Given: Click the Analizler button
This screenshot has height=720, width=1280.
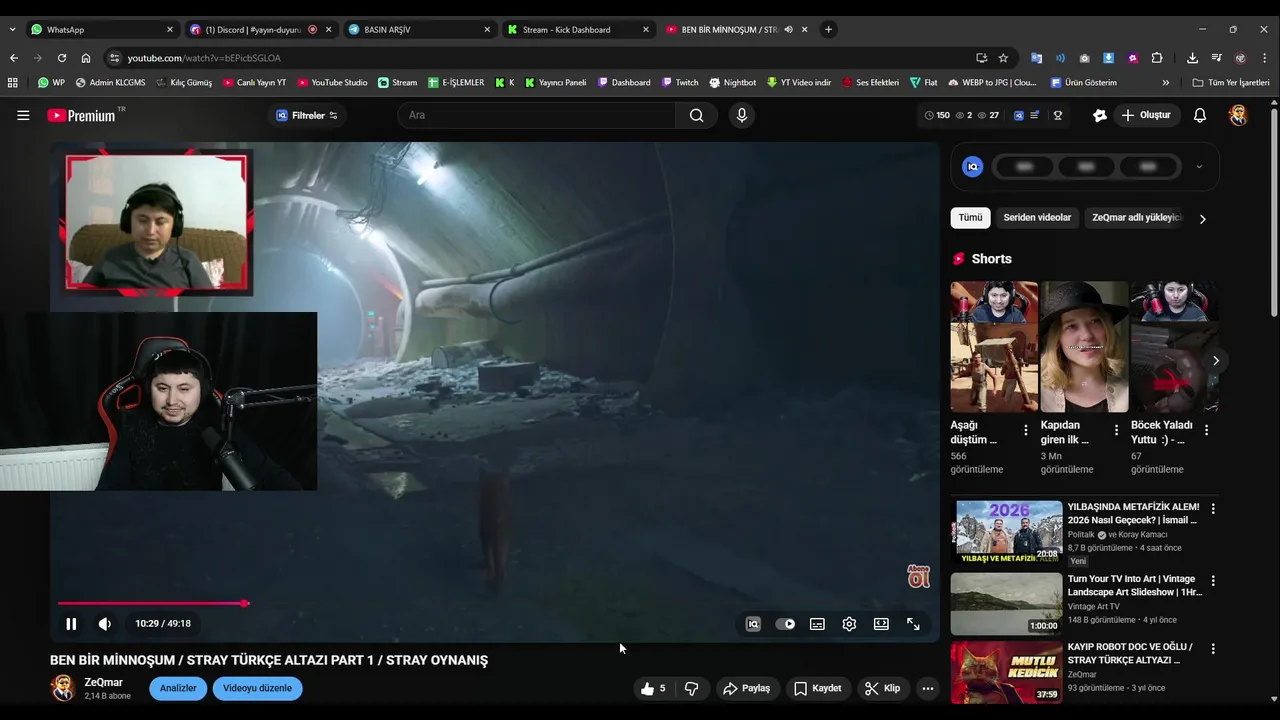Looking at the screenshot, I should (x=178, y=688).
